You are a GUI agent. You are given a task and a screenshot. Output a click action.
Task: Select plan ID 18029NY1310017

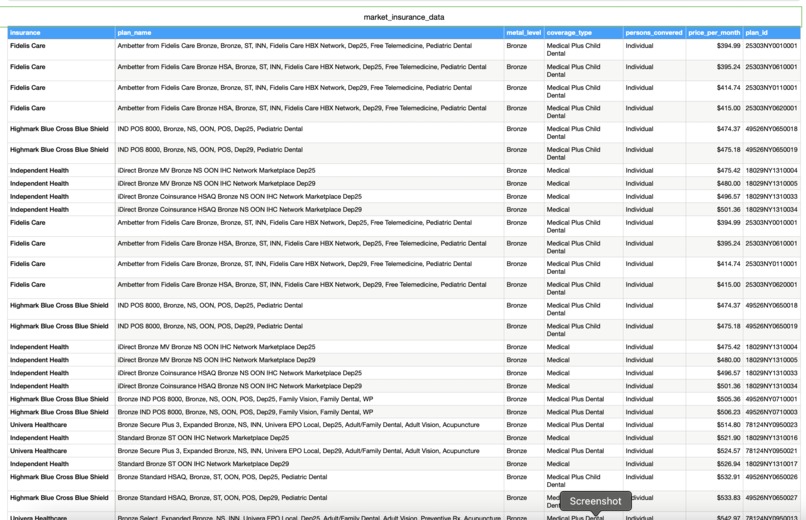click(x=772, y=464)
